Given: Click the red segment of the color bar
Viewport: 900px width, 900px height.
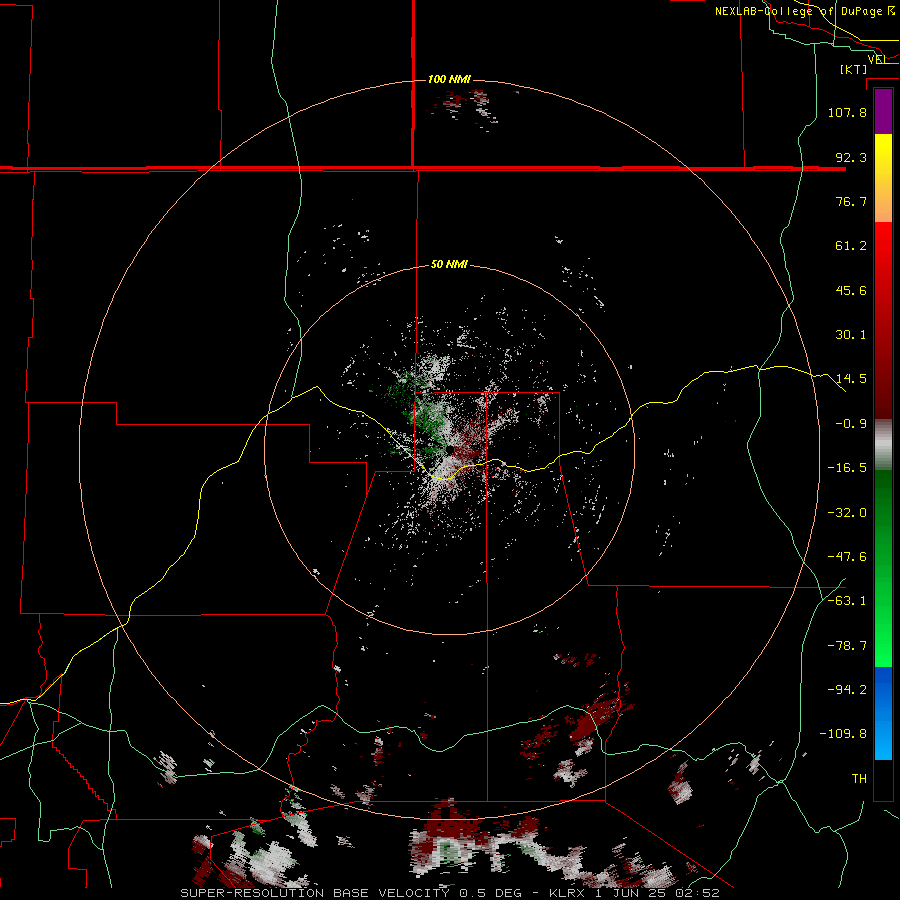Looking at the screenshot, I should 883,319.
